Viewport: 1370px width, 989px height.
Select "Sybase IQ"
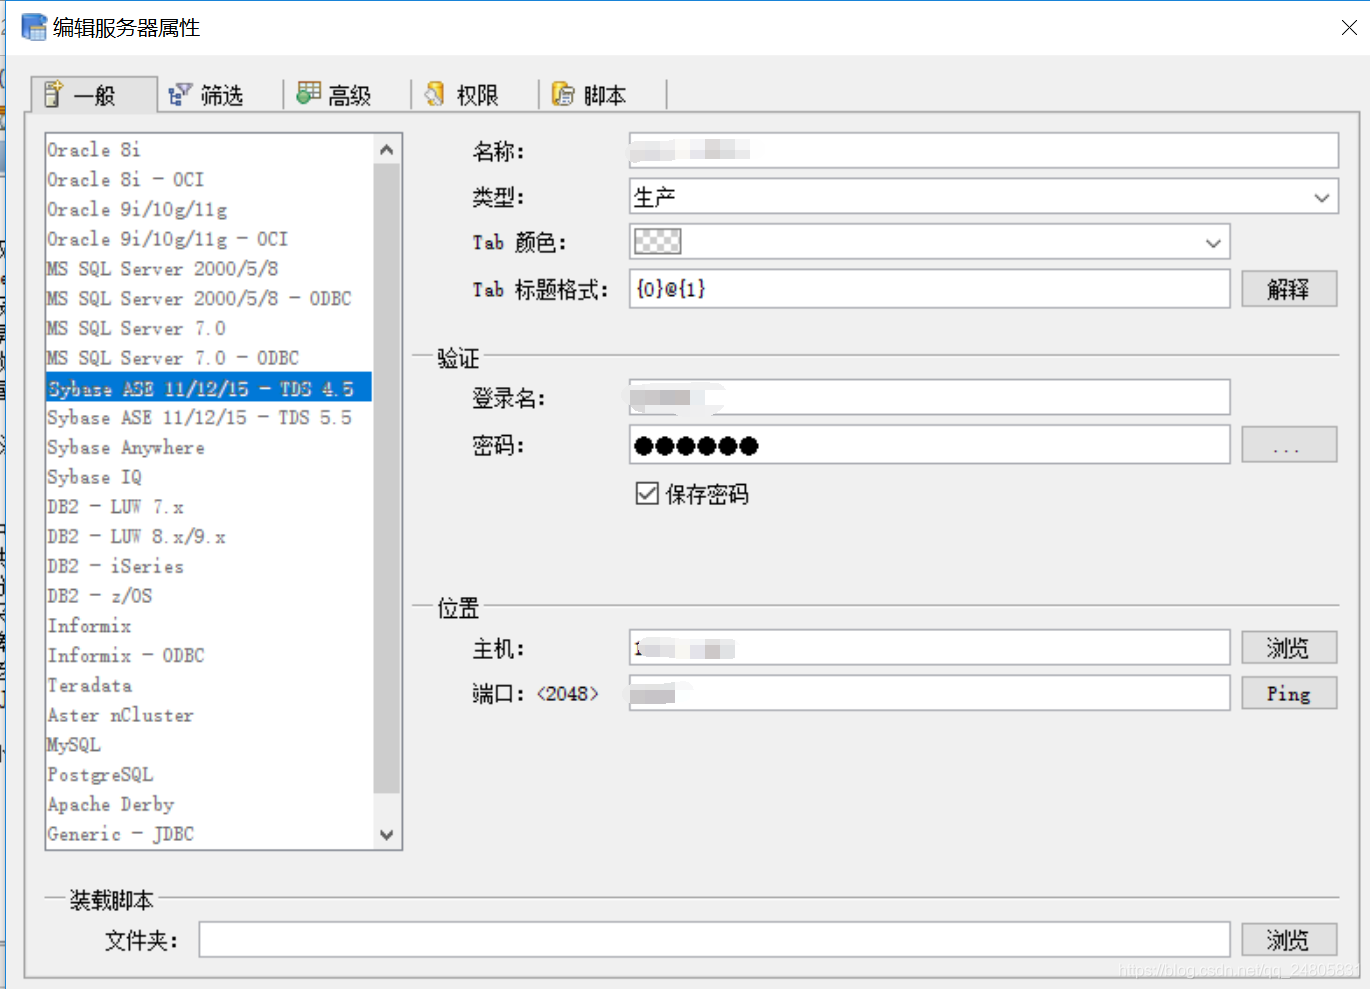[209, 477]
